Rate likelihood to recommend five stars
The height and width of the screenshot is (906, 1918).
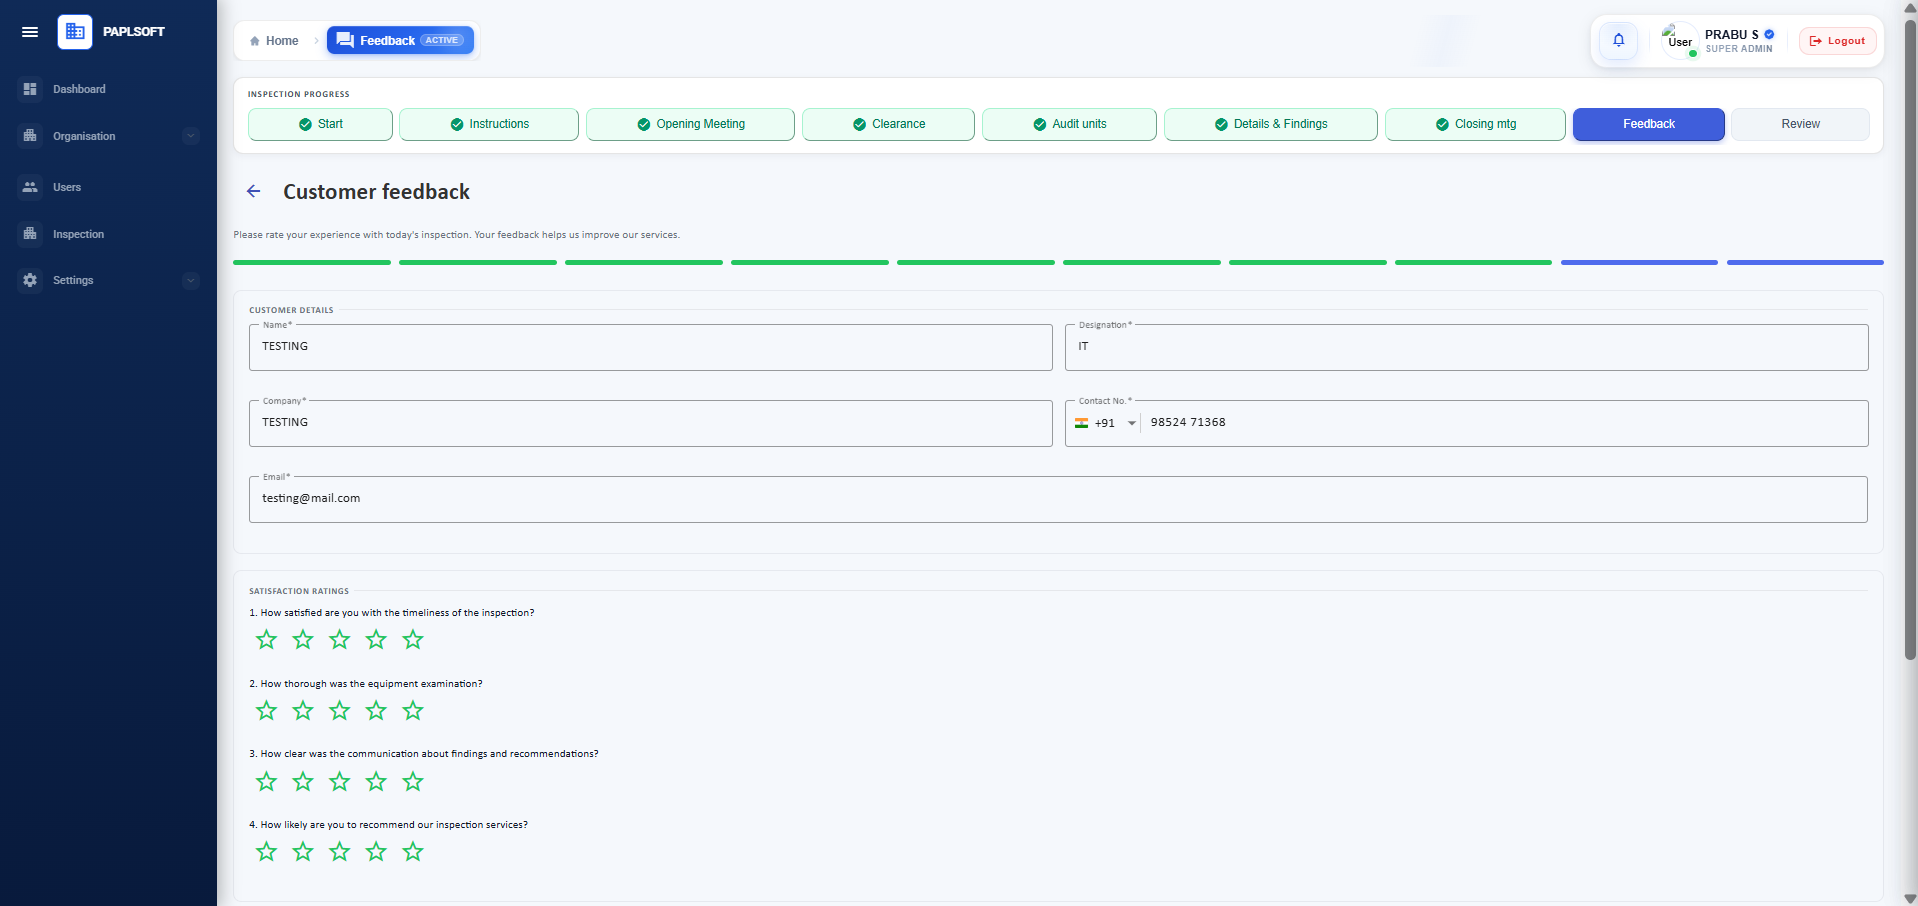pos(413,852)
